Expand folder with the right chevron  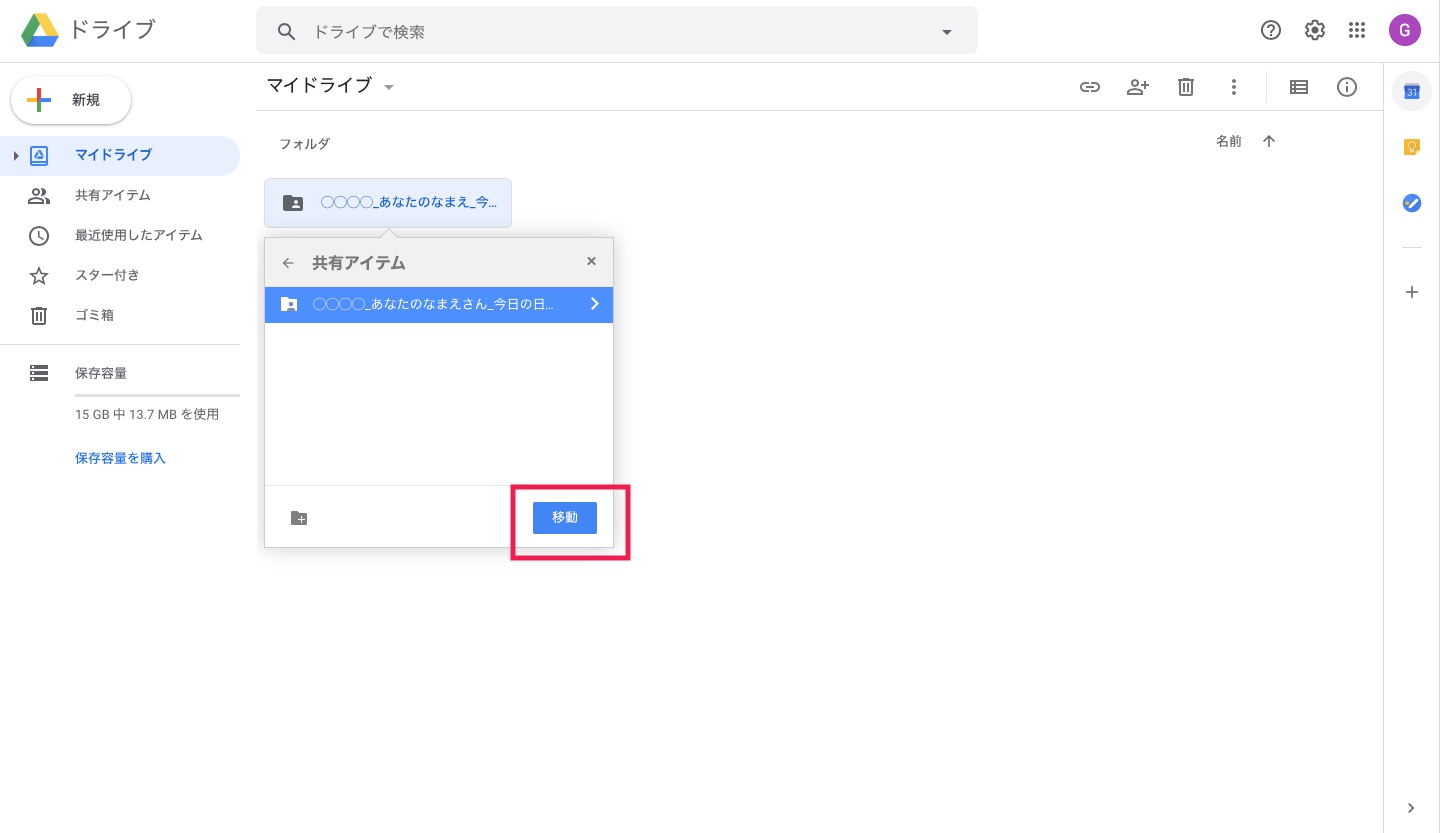point(595,304)
